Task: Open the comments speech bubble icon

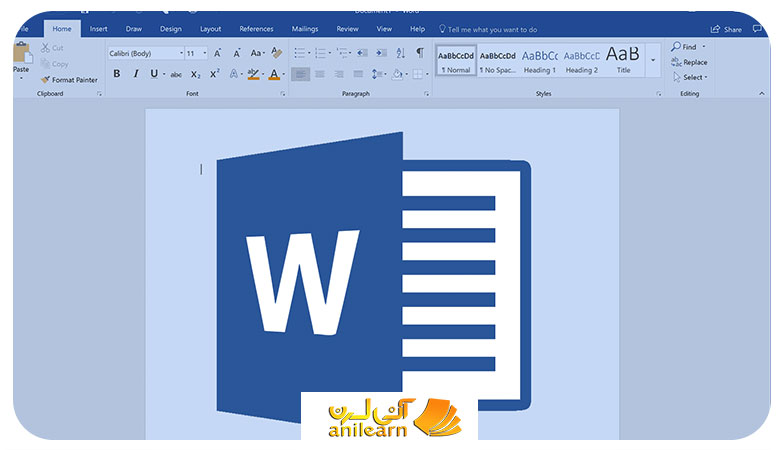Action: [x=757, y=29]
